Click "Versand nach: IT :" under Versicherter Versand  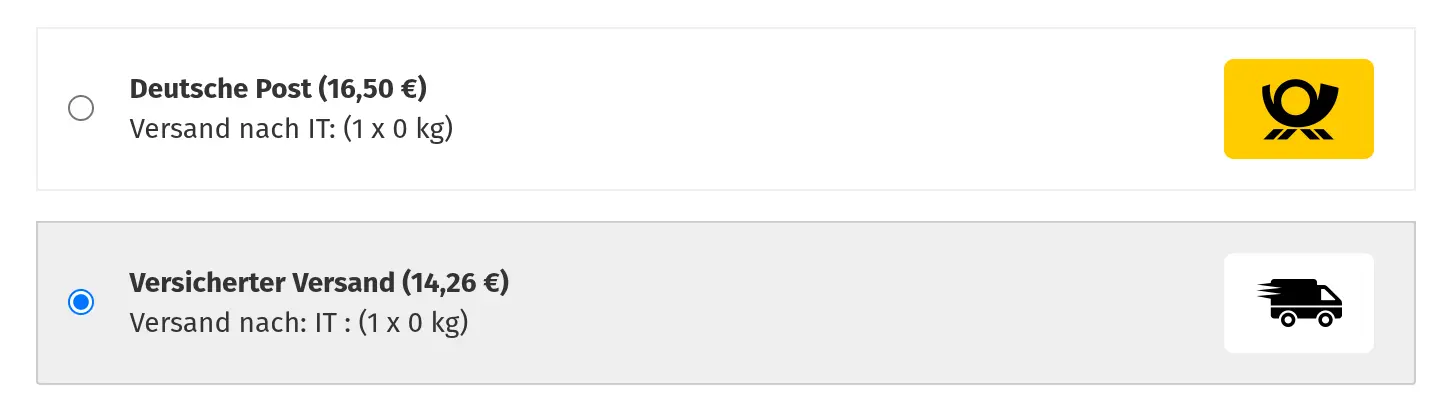240,323
